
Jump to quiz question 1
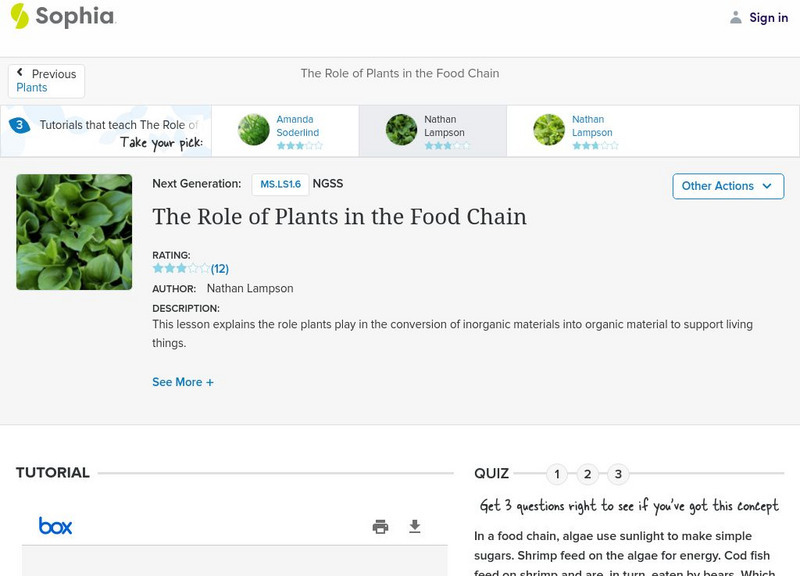[557, 474]
